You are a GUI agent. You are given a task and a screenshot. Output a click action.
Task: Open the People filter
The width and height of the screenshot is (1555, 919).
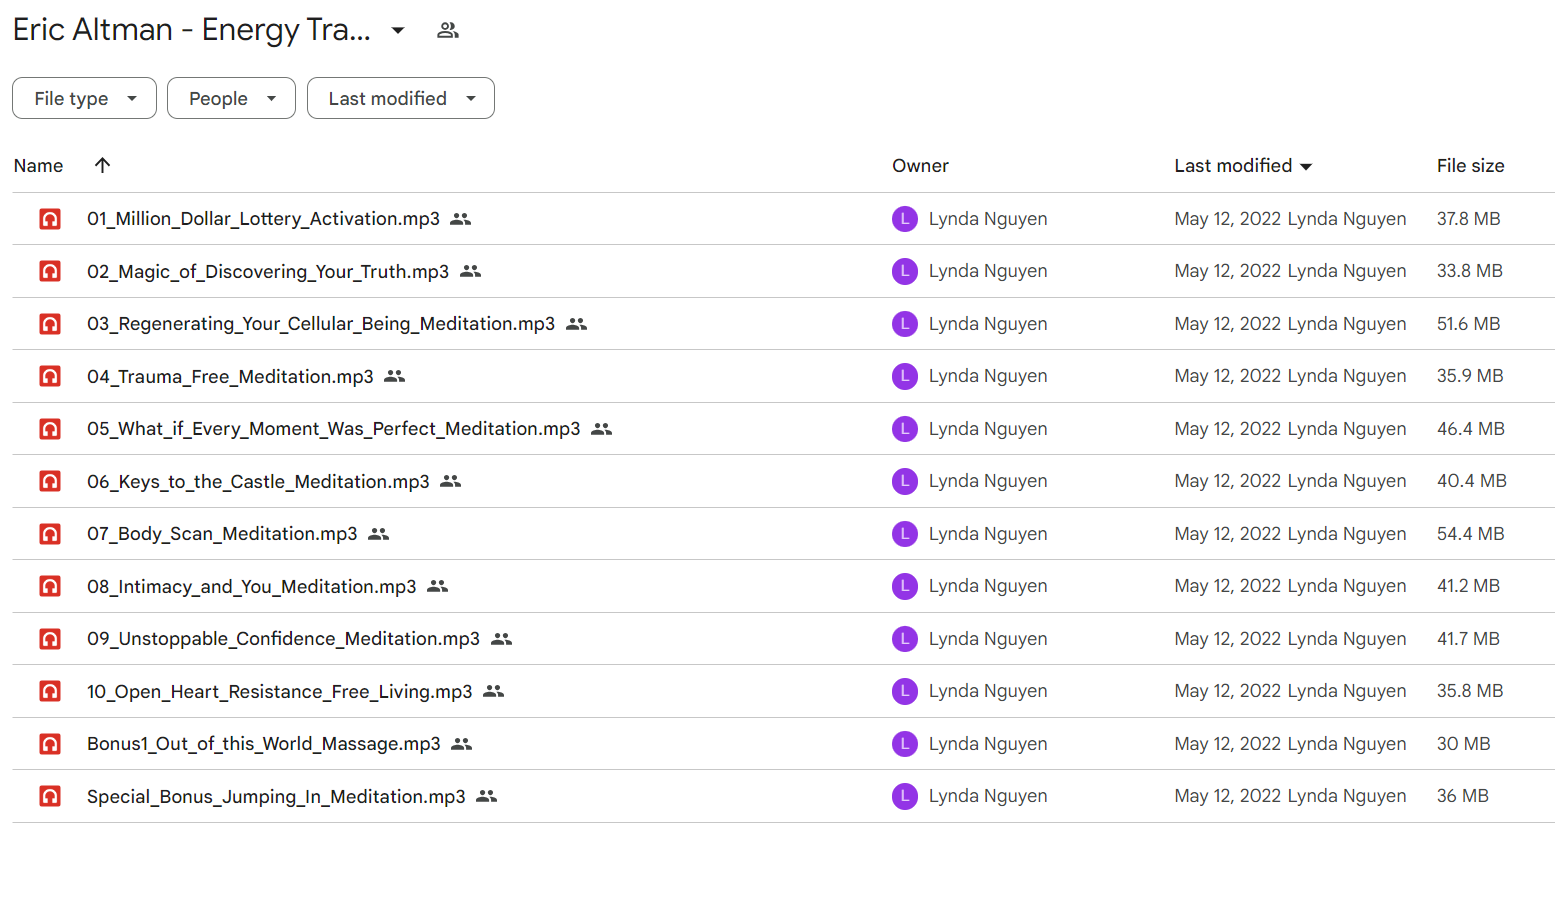tap(231, 98)
